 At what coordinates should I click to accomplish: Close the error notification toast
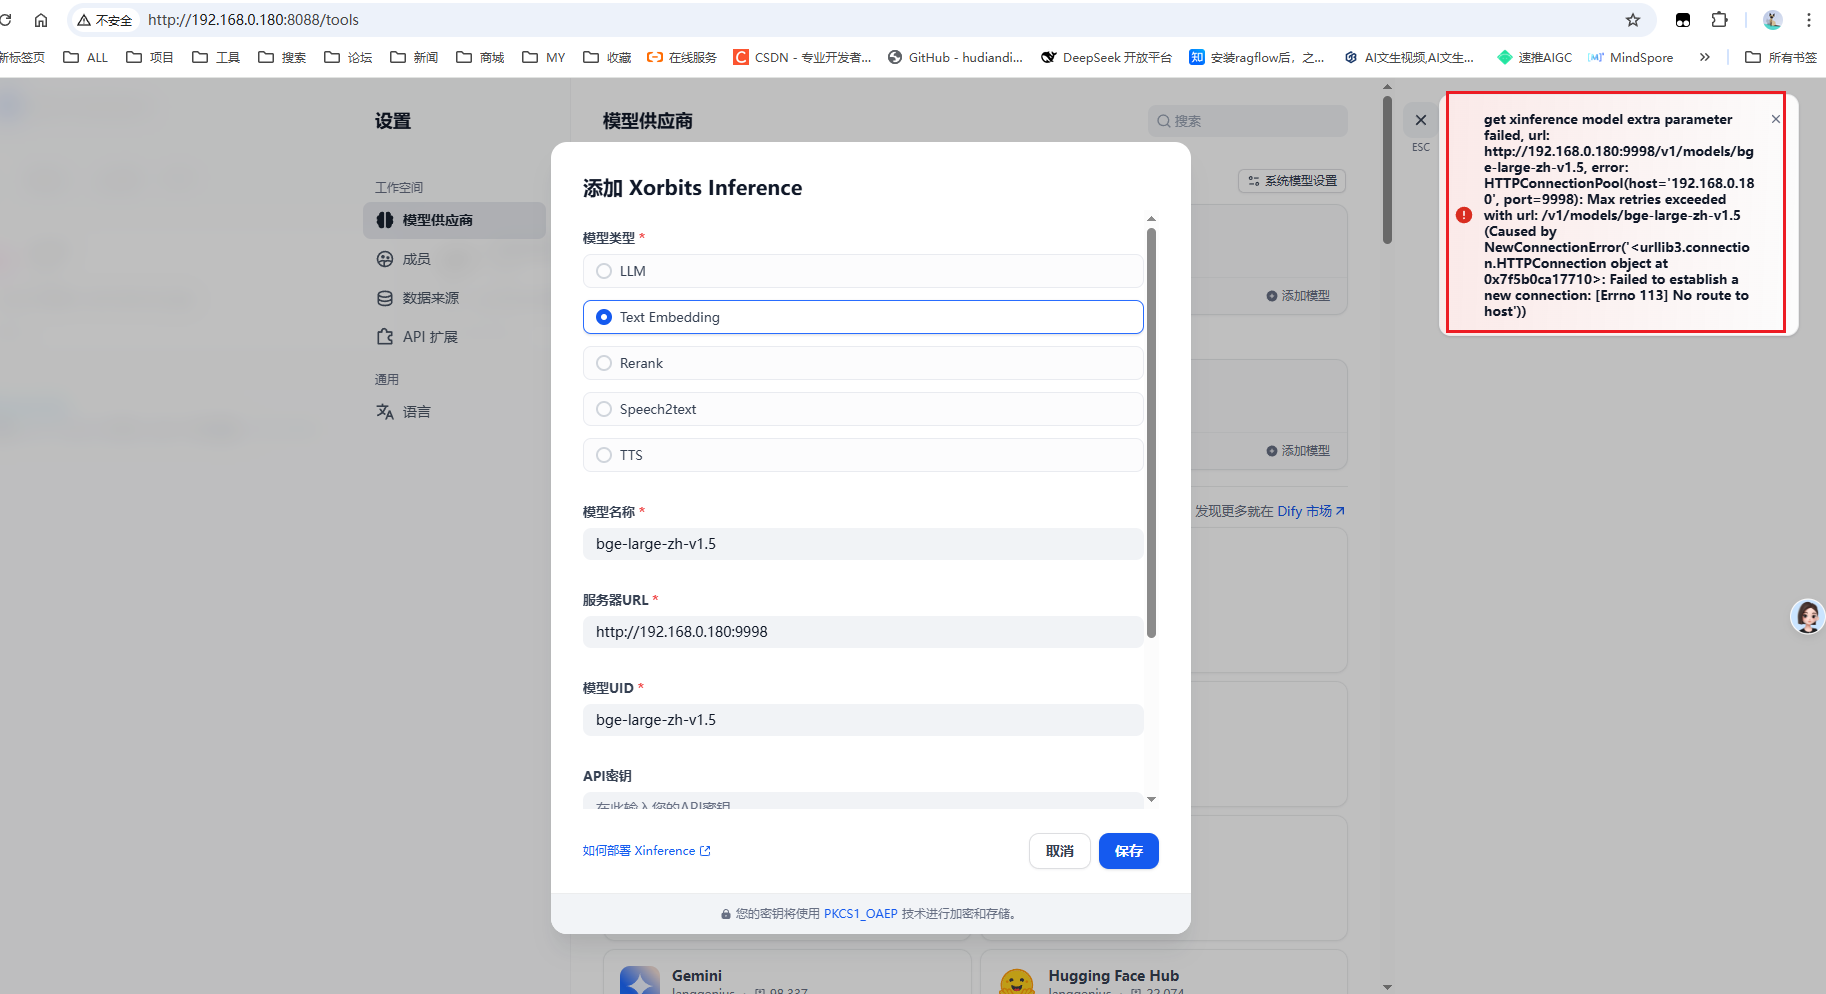[1775, 119]
